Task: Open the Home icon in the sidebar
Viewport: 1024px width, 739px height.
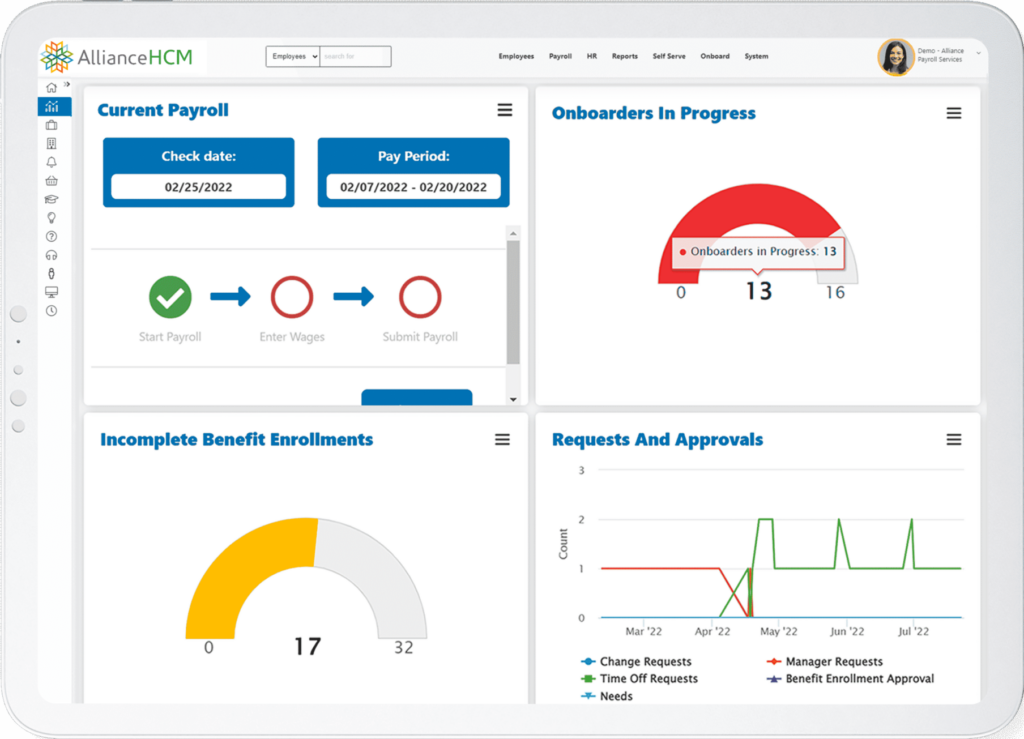Action: pyautogui.click(x=52, y=89)
